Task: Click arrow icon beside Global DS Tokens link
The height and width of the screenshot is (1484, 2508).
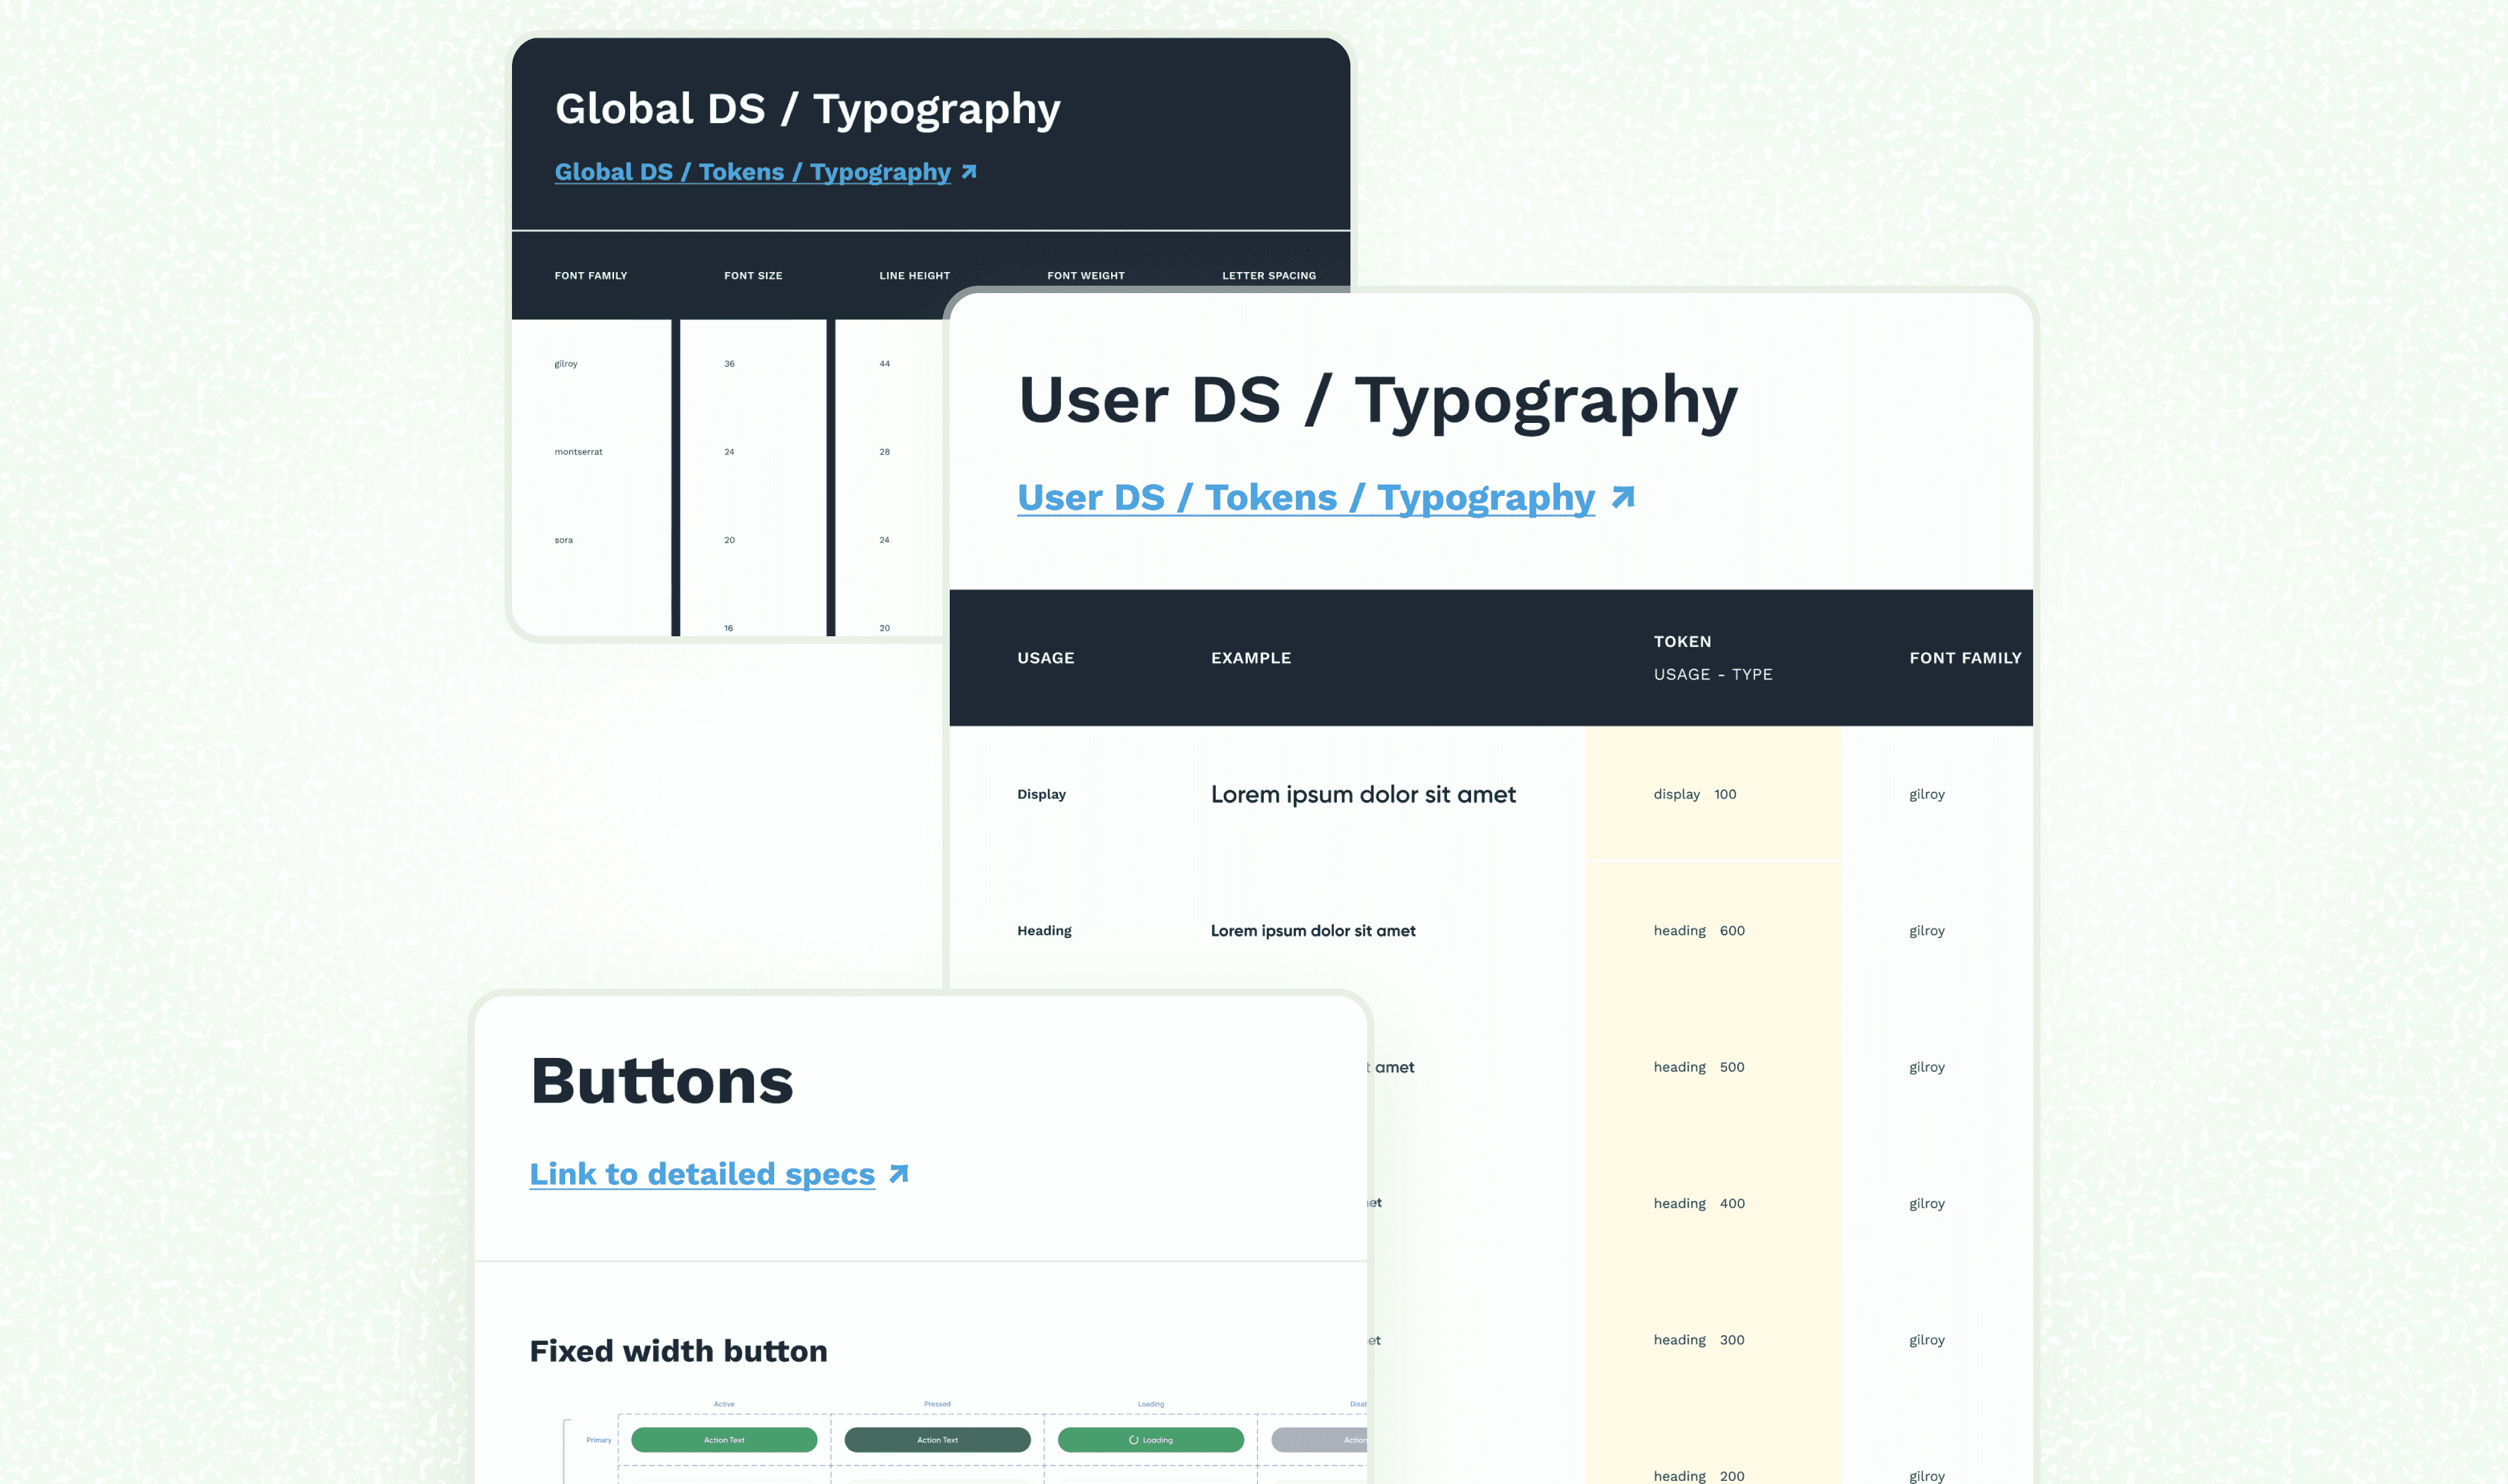Action: (968, 172)
